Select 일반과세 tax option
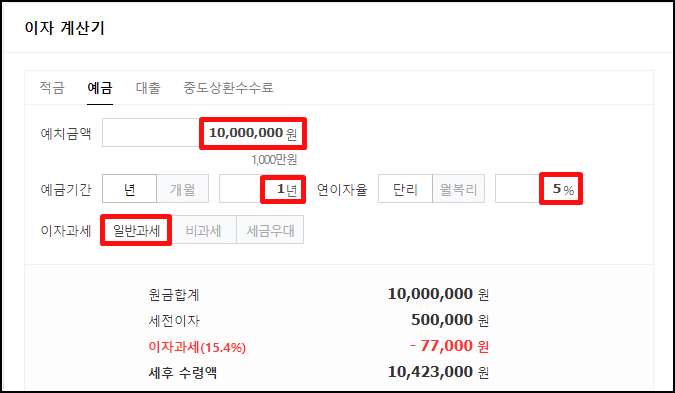 point(136,230)
